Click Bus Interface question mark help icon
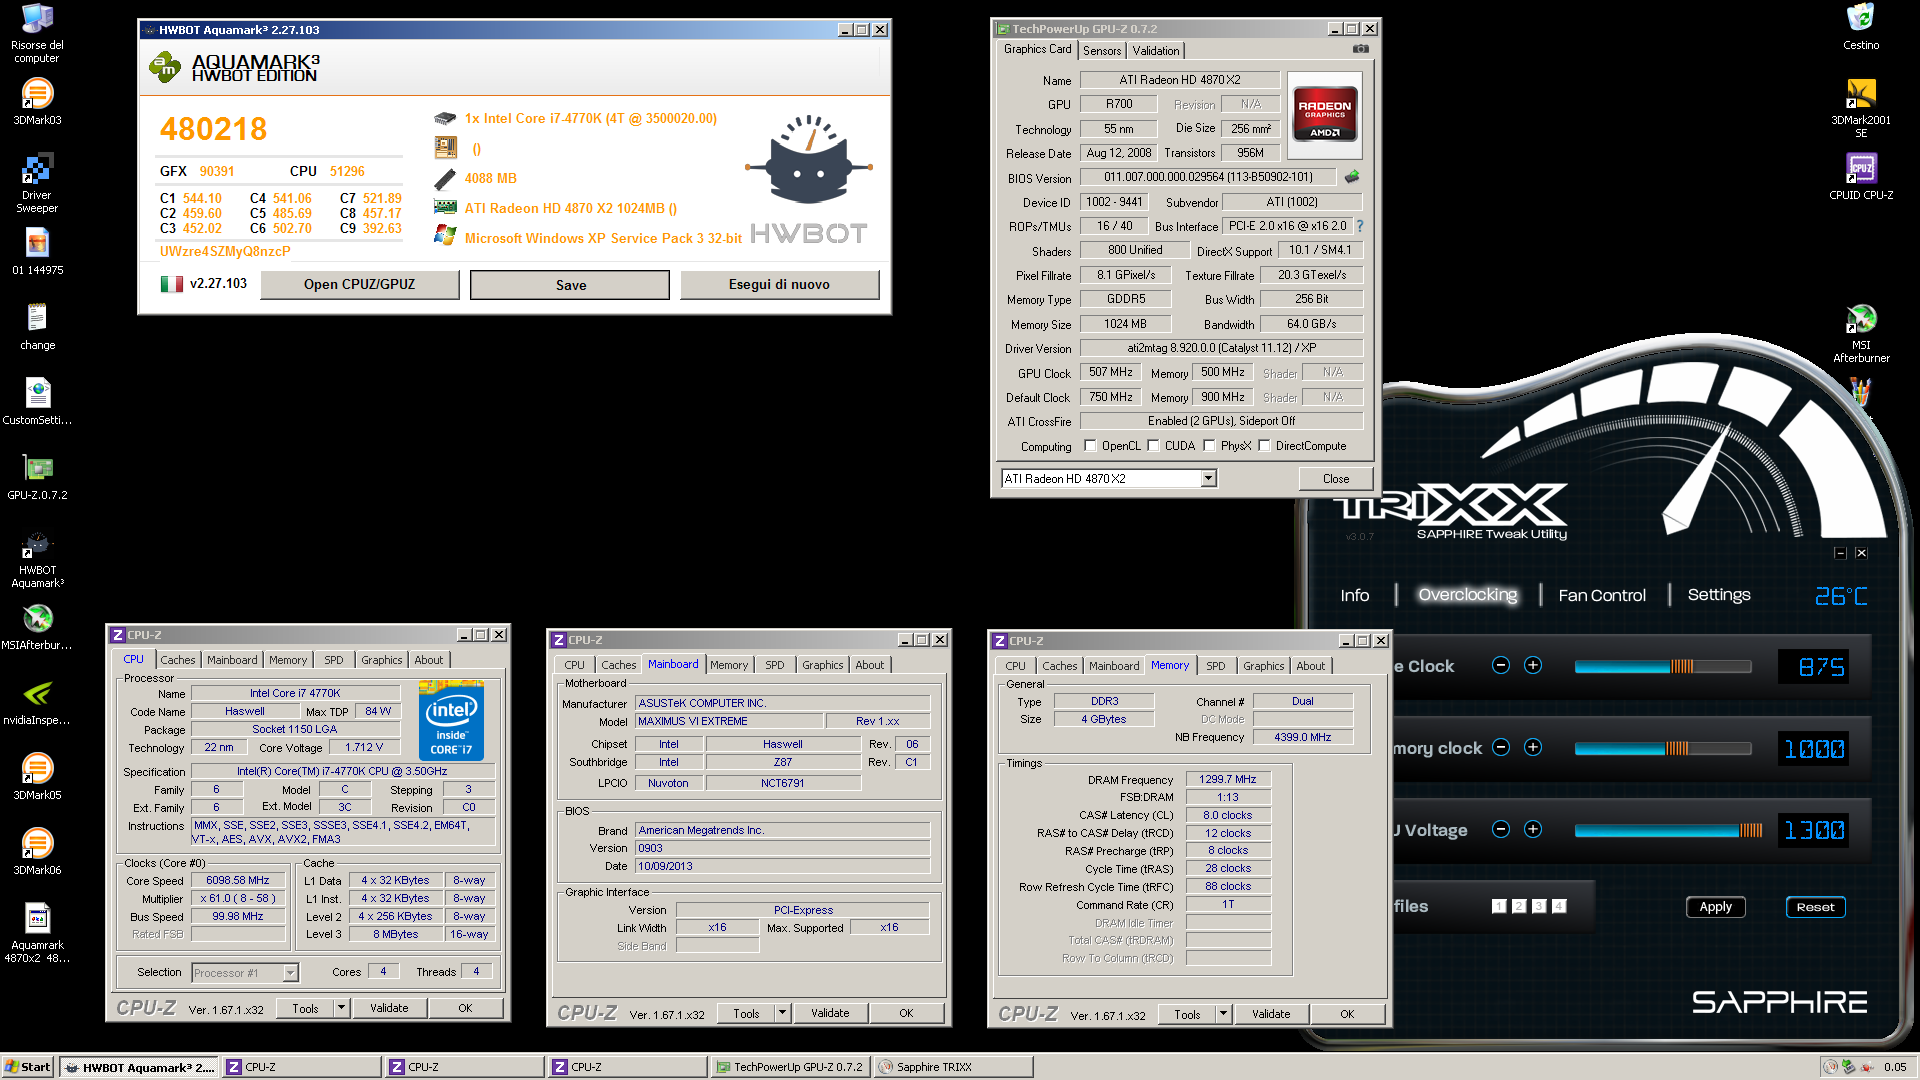Viewport: 1920px width, 1080px height. (1360, 226)
